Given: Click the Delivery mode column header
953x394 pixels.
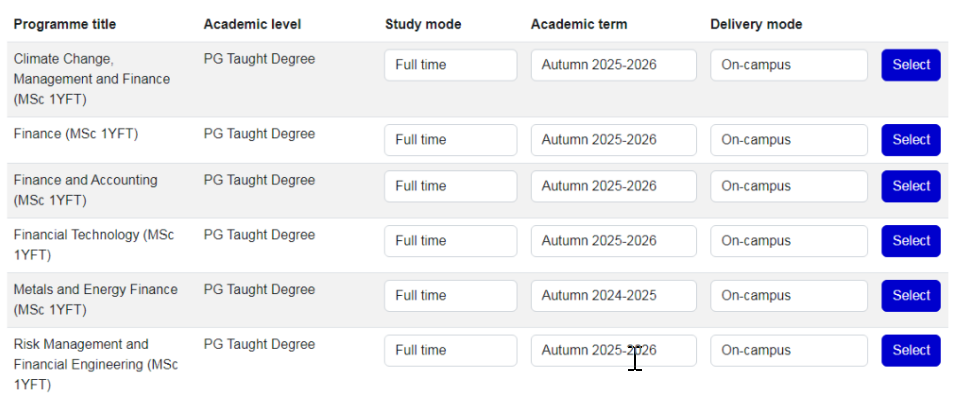Looking at the screenshot, I should tap(756, 24).
